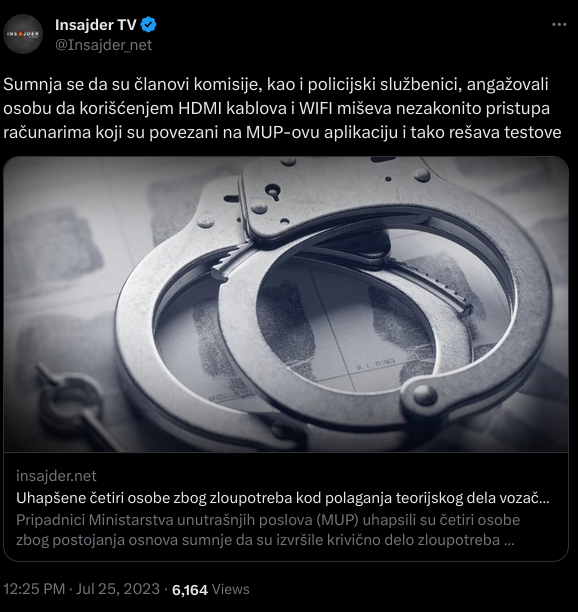Open the 6,164 view count
This screenshot has height=612, width=578.
pyautogui.click(x=190, y=589)
